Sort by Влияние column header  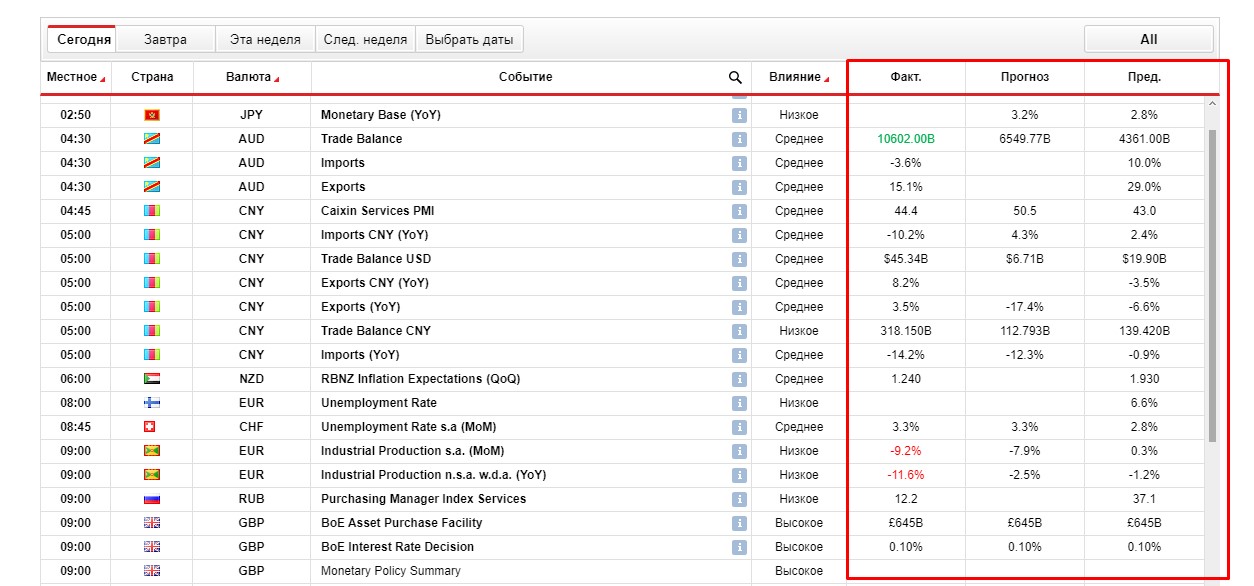(798, 77)
